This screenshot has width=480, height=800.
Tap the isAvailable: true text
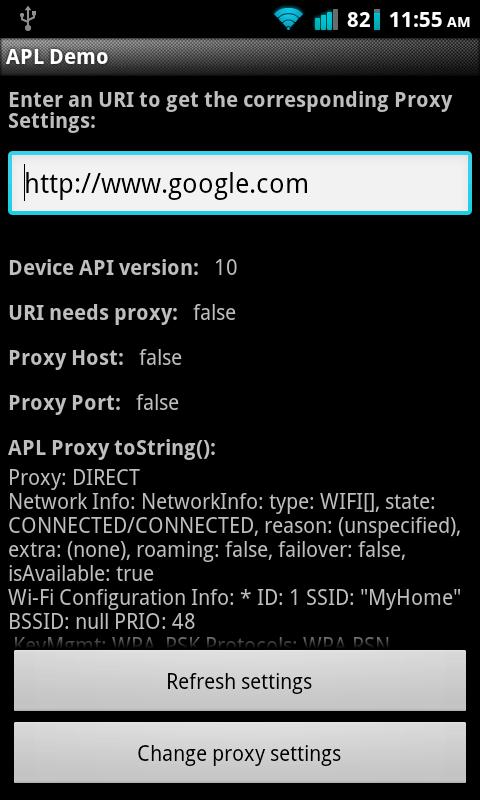[81, 573]
